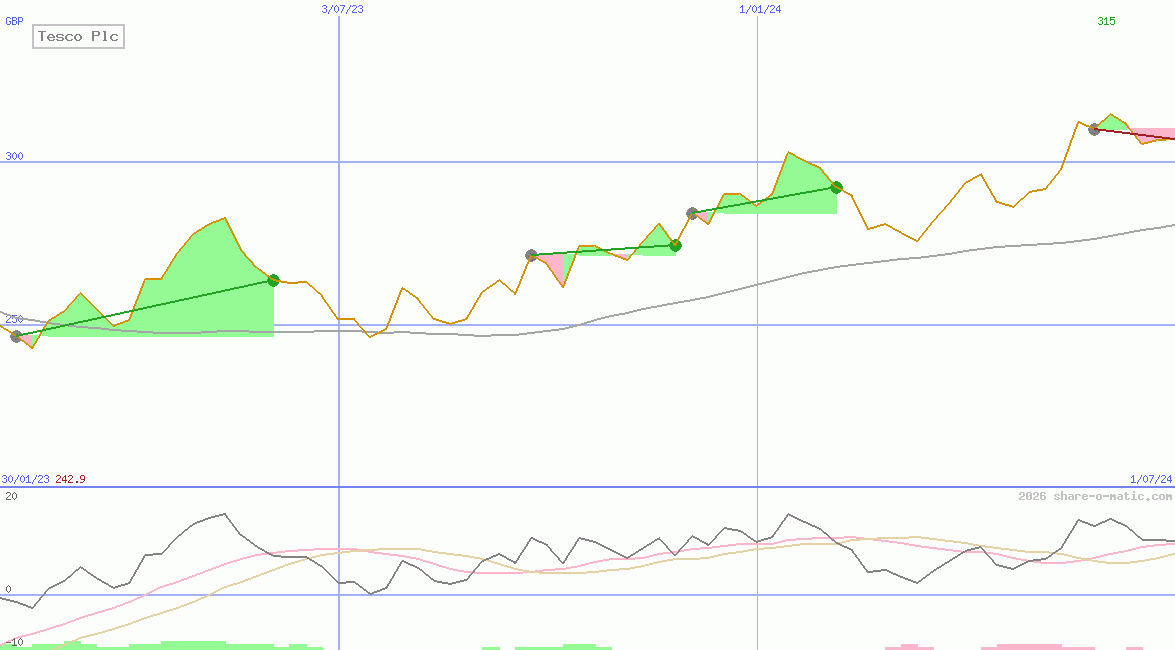This screenshot has height=650, width=1175.
Task: Click the green 315 price value
Action: [x=1106, y=21]
